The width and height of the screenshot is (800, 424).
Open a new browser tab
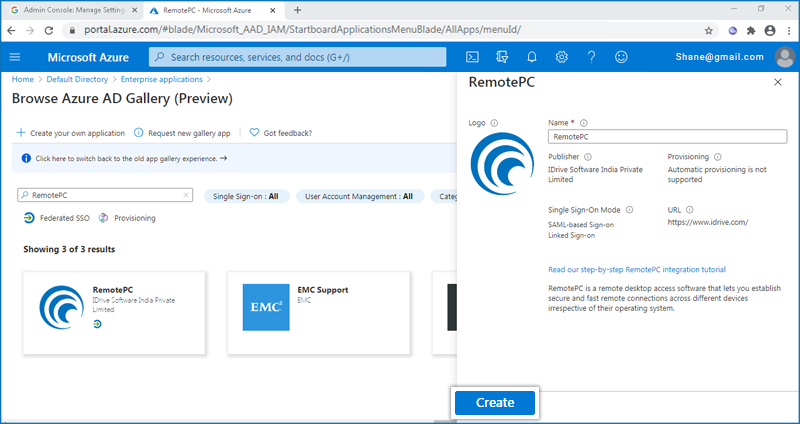297,10
